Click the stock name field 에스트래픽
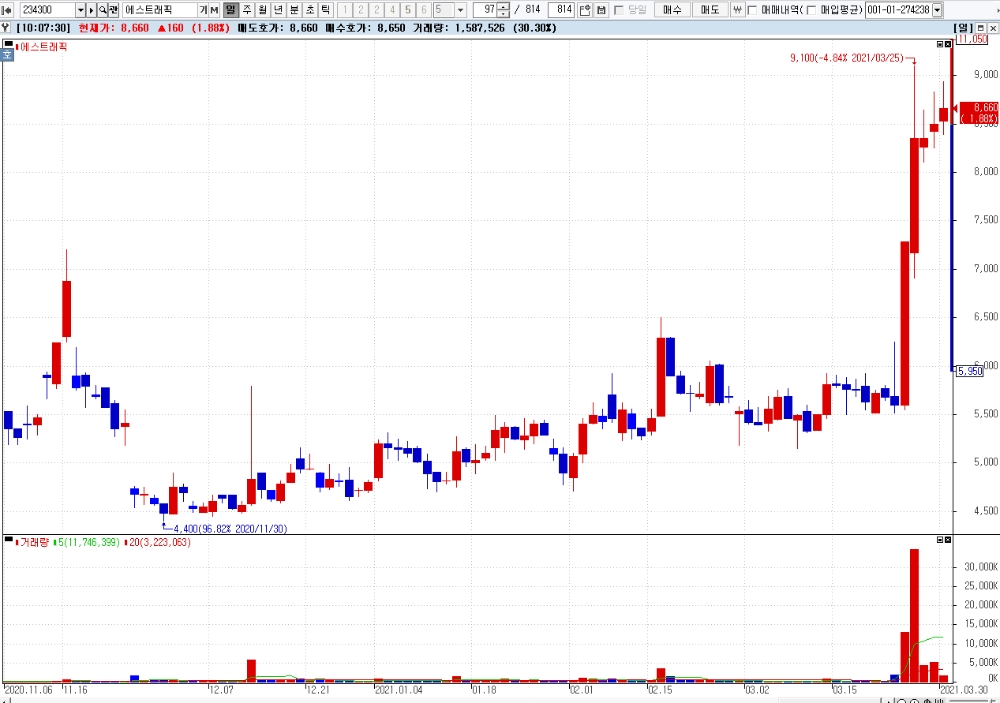 tap(159, 10)
